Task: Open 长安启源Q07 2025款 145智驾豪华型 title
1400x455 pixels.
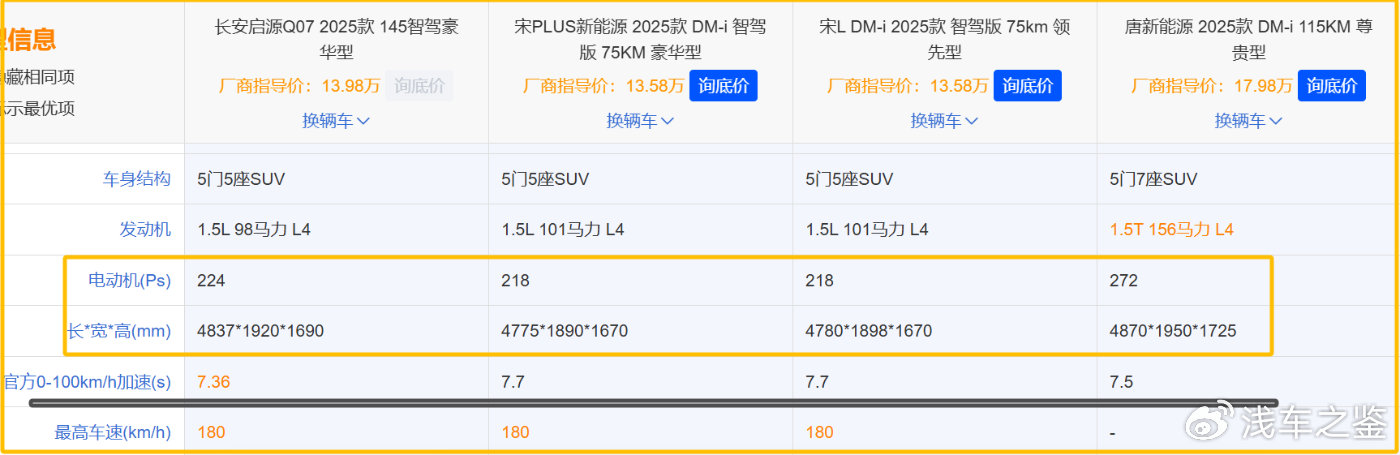Action: pyautogui.click(x=336, y=39)
